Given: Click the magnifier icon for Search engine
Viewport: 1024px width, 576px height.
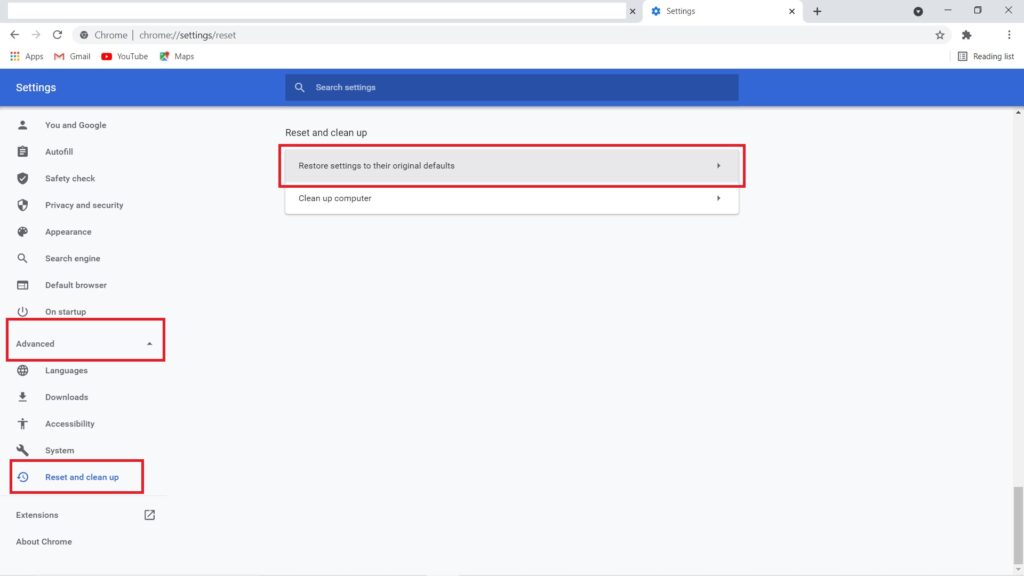Looking at the screenshot, I should 22,259.
